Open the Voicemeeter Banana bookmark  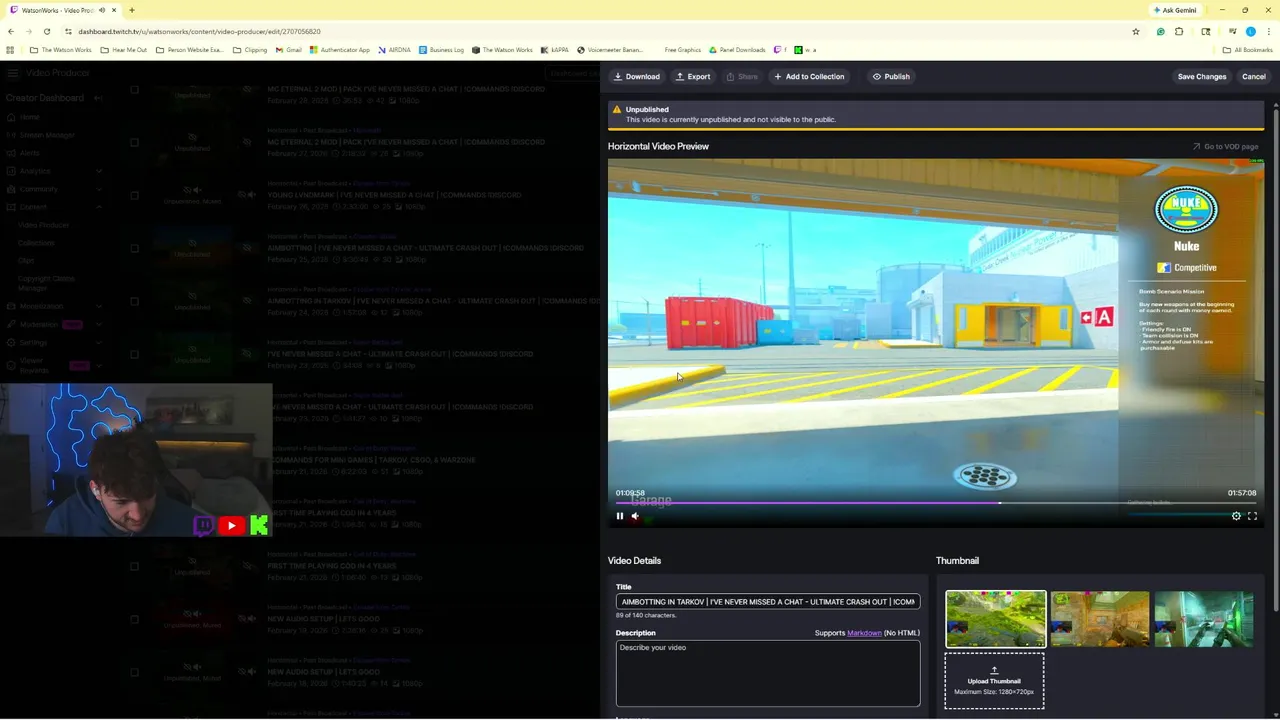point(609,50)
